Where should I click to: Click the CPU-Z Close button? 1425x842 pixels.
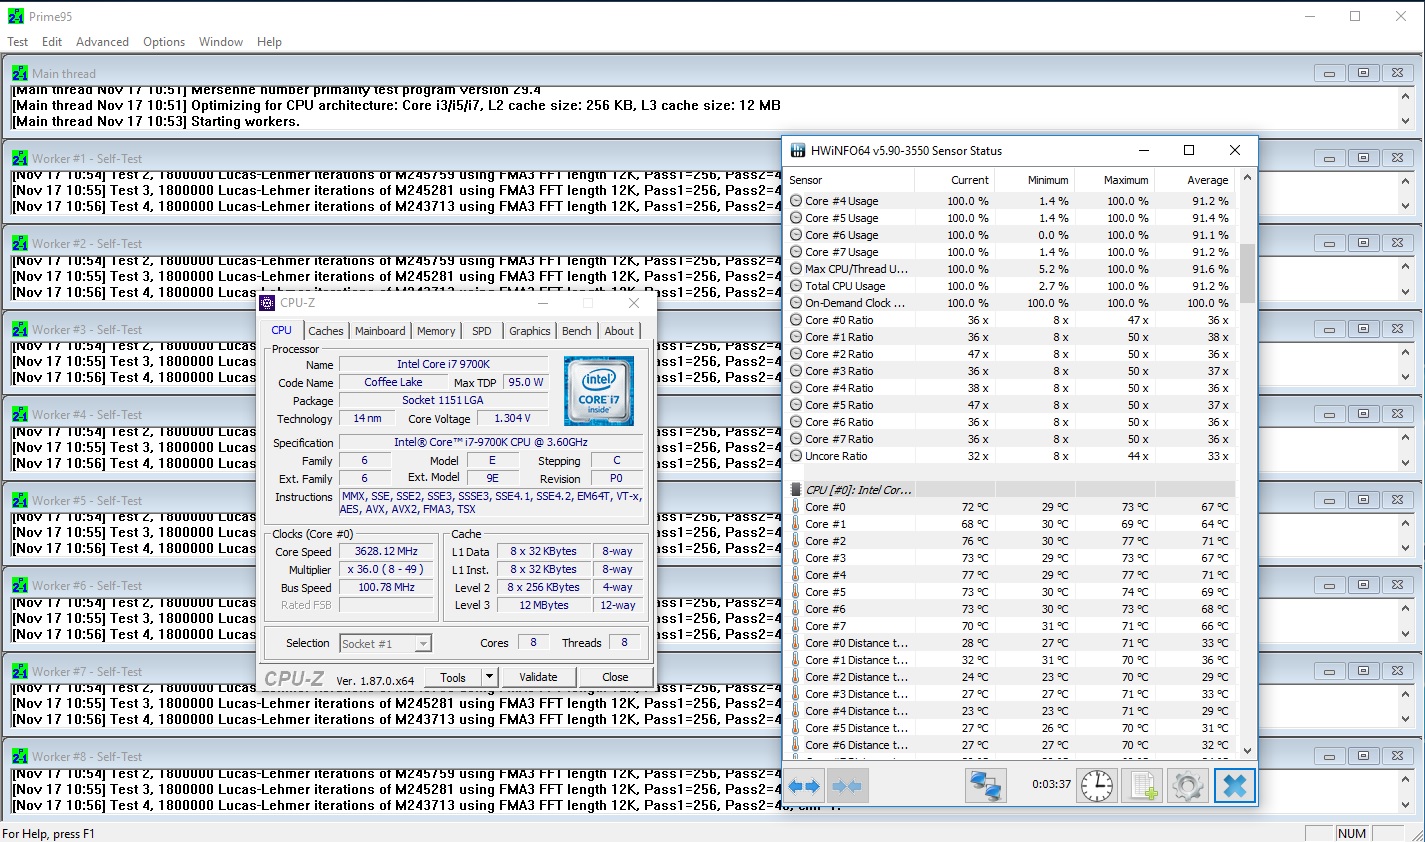pyautogui.click(x=615, y=677)
